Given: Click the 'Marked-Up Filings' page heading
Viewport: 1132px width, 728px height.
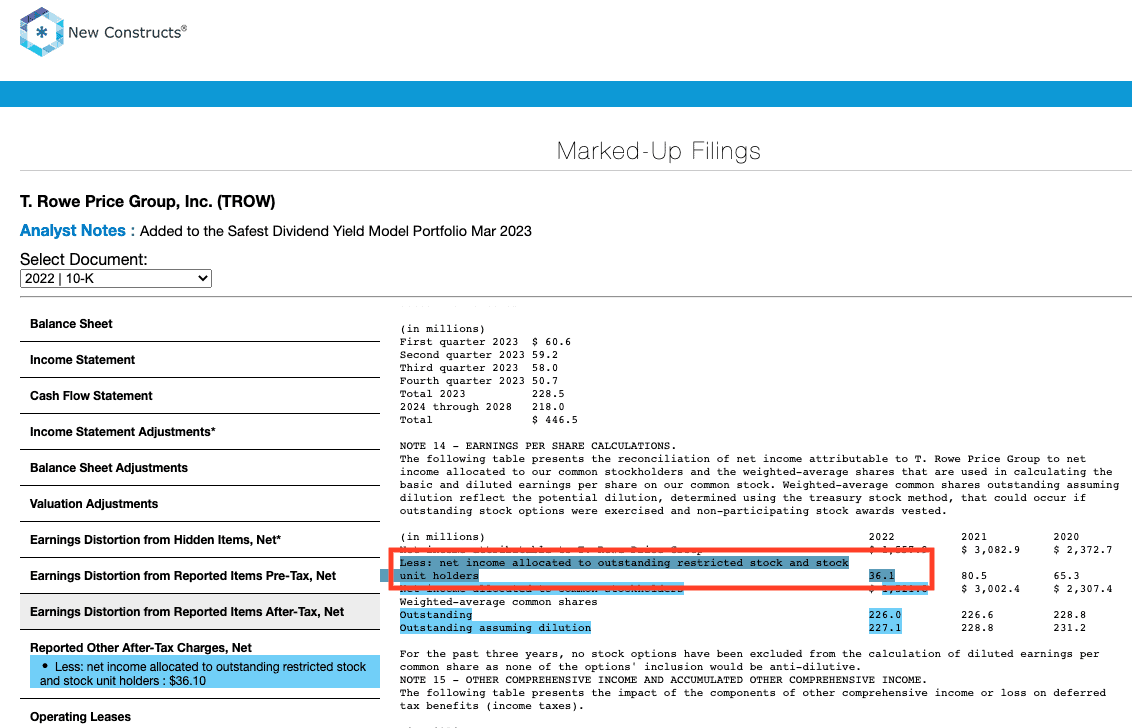Looking at the screenshot, I should click(x=658, y=151).
